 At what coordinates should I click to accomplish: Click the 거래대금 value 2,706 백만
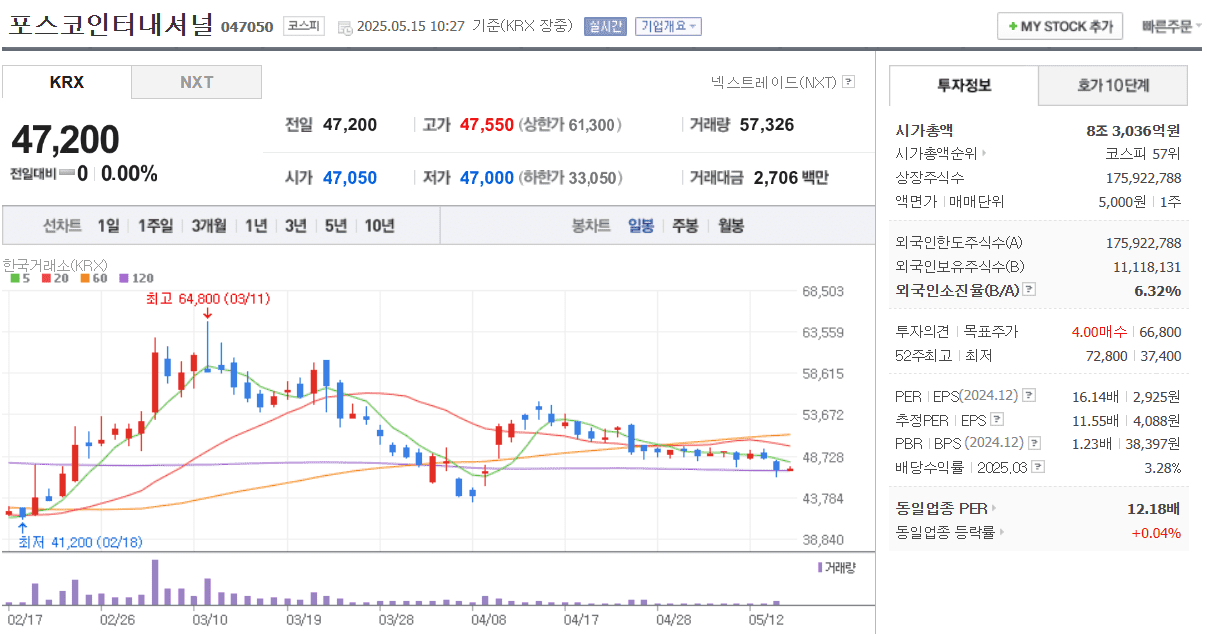pyautogui.click(x=791, y=178)
